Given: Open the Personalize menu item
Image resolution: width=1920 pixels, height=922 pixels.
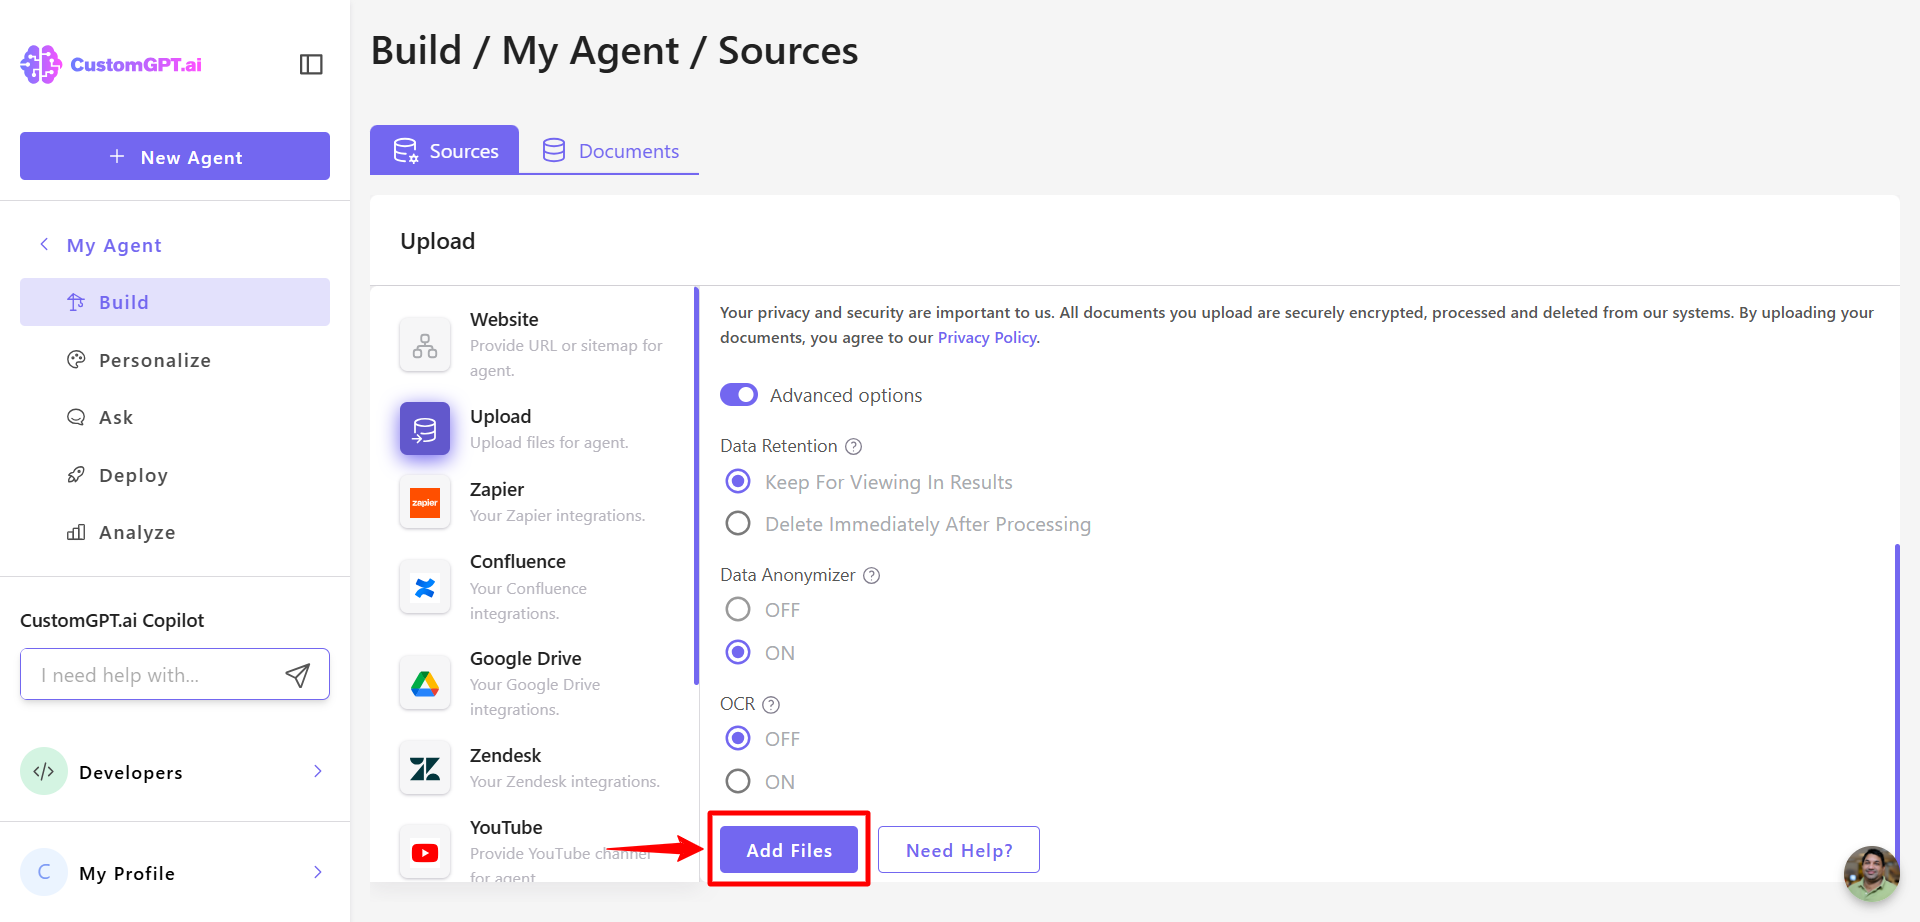Looking at the screenshot, I should (175, 360).
